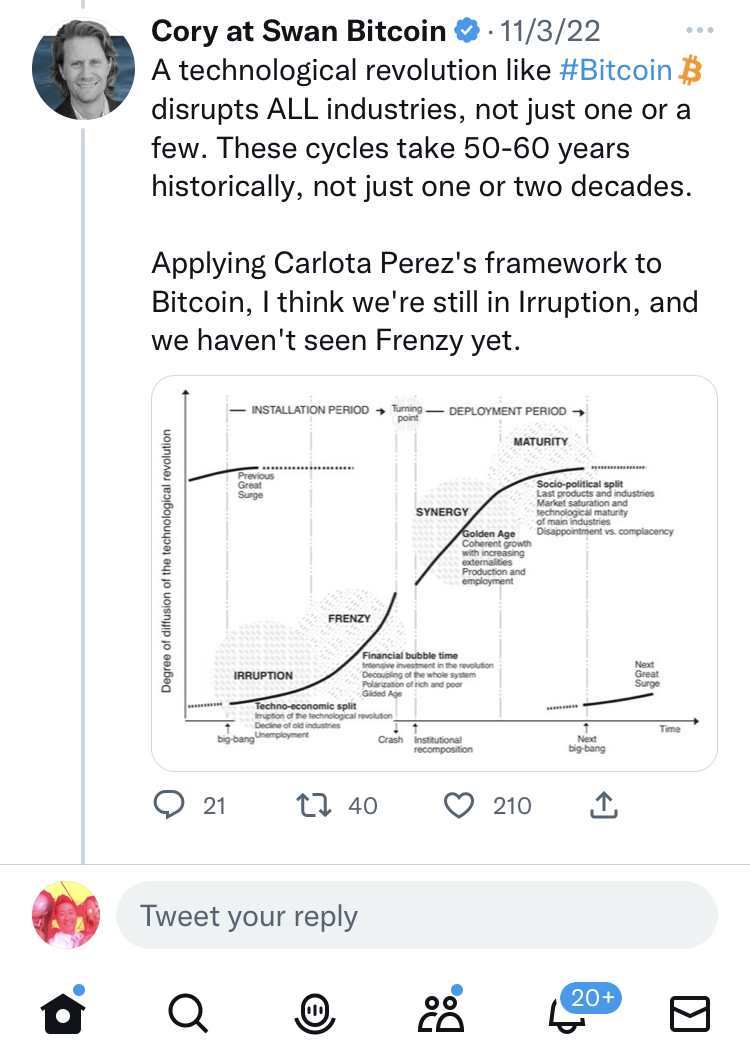The image size is (750, 1063).
Task: Open direct messages envelope
Action: click(x=690, y=1014)
